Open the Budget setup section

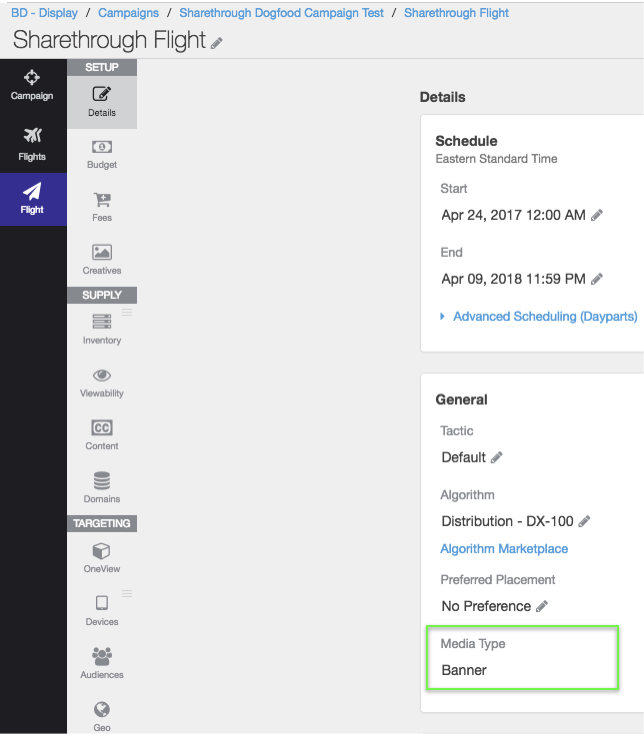click(x=102, y=154)
